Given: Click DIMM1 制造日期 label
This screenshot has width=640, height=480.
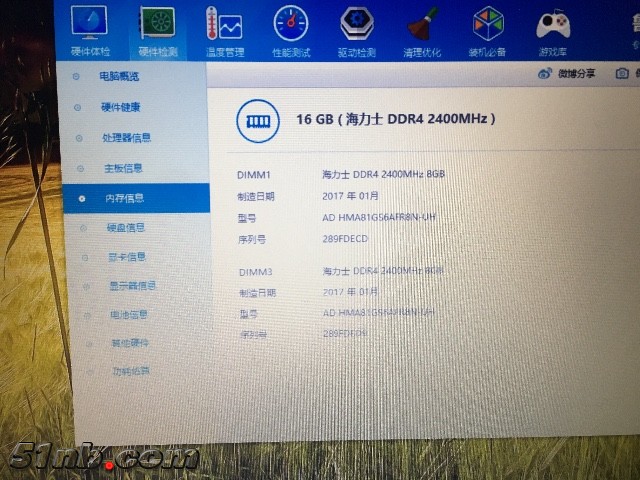Looking at the screenshot, I should coord(256,197).
